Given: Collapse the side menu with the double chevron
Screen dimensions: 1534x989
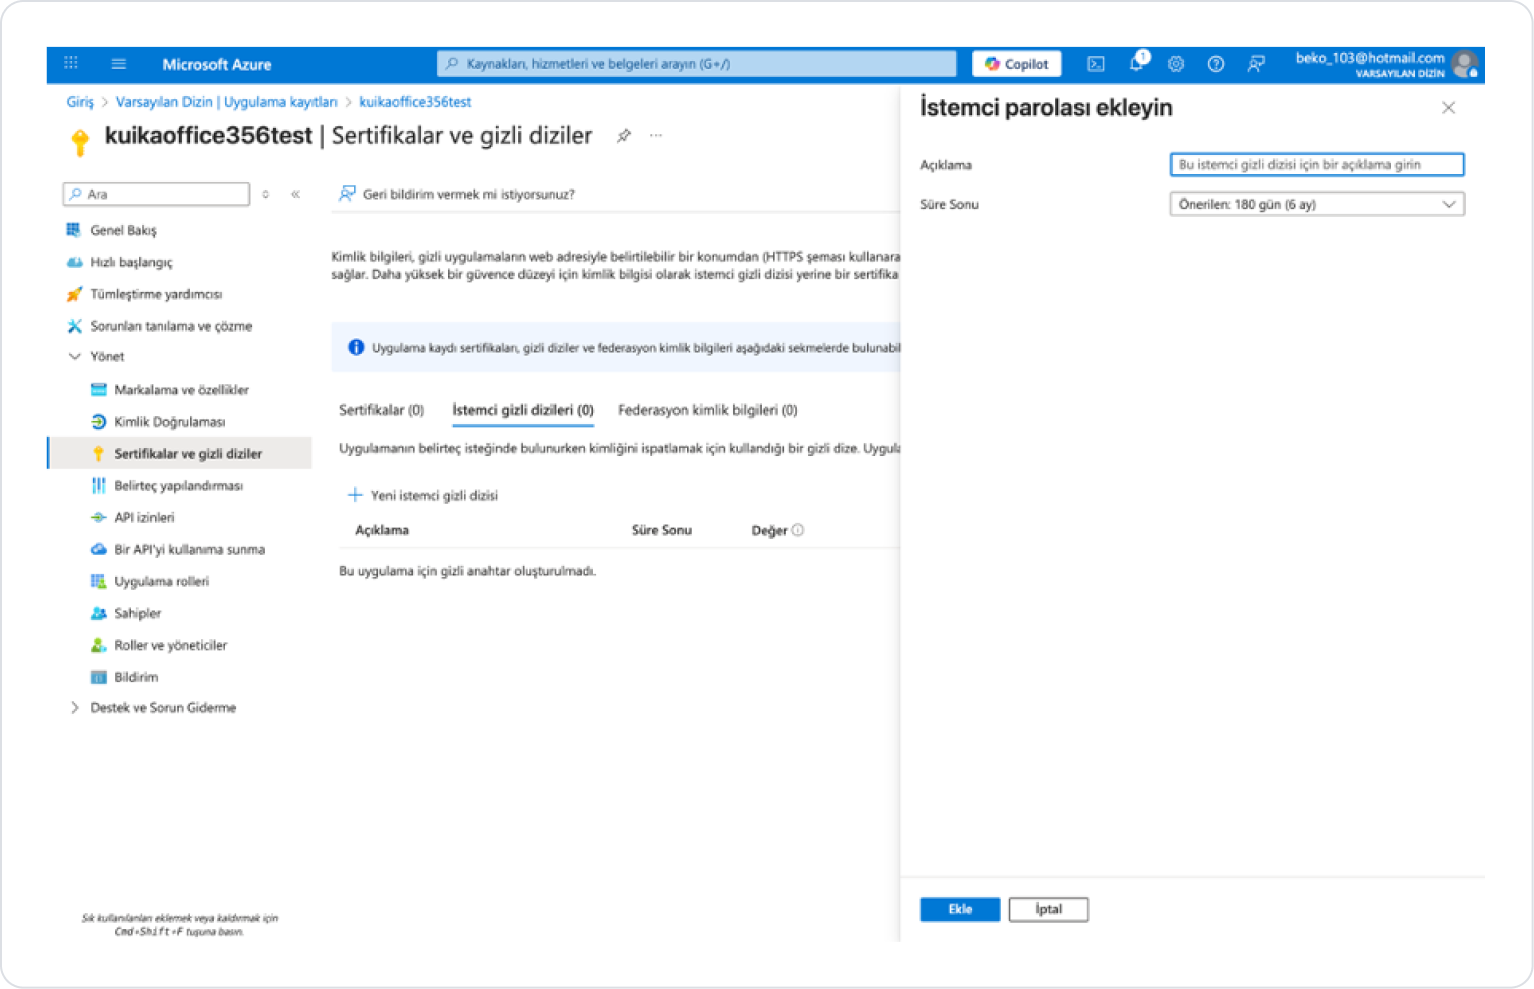Looking at the screenshot, I should (x=296, y=194).
